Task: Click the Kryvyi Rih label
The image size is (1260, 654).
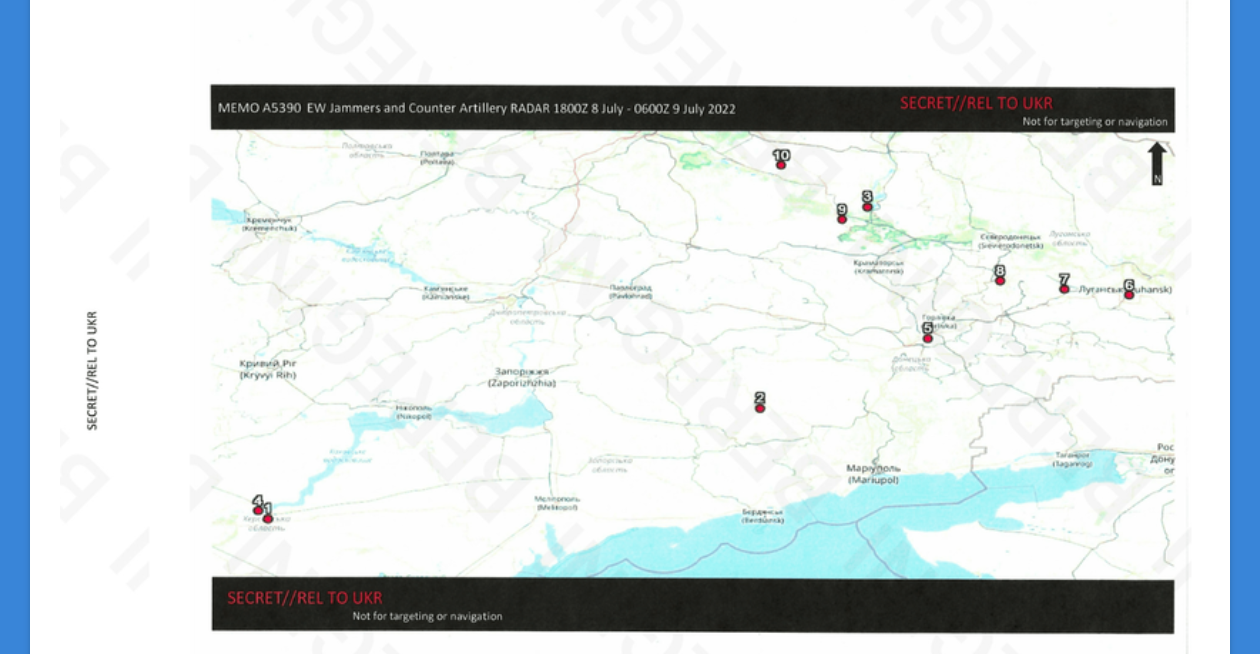Action: (x=268, y=369)
